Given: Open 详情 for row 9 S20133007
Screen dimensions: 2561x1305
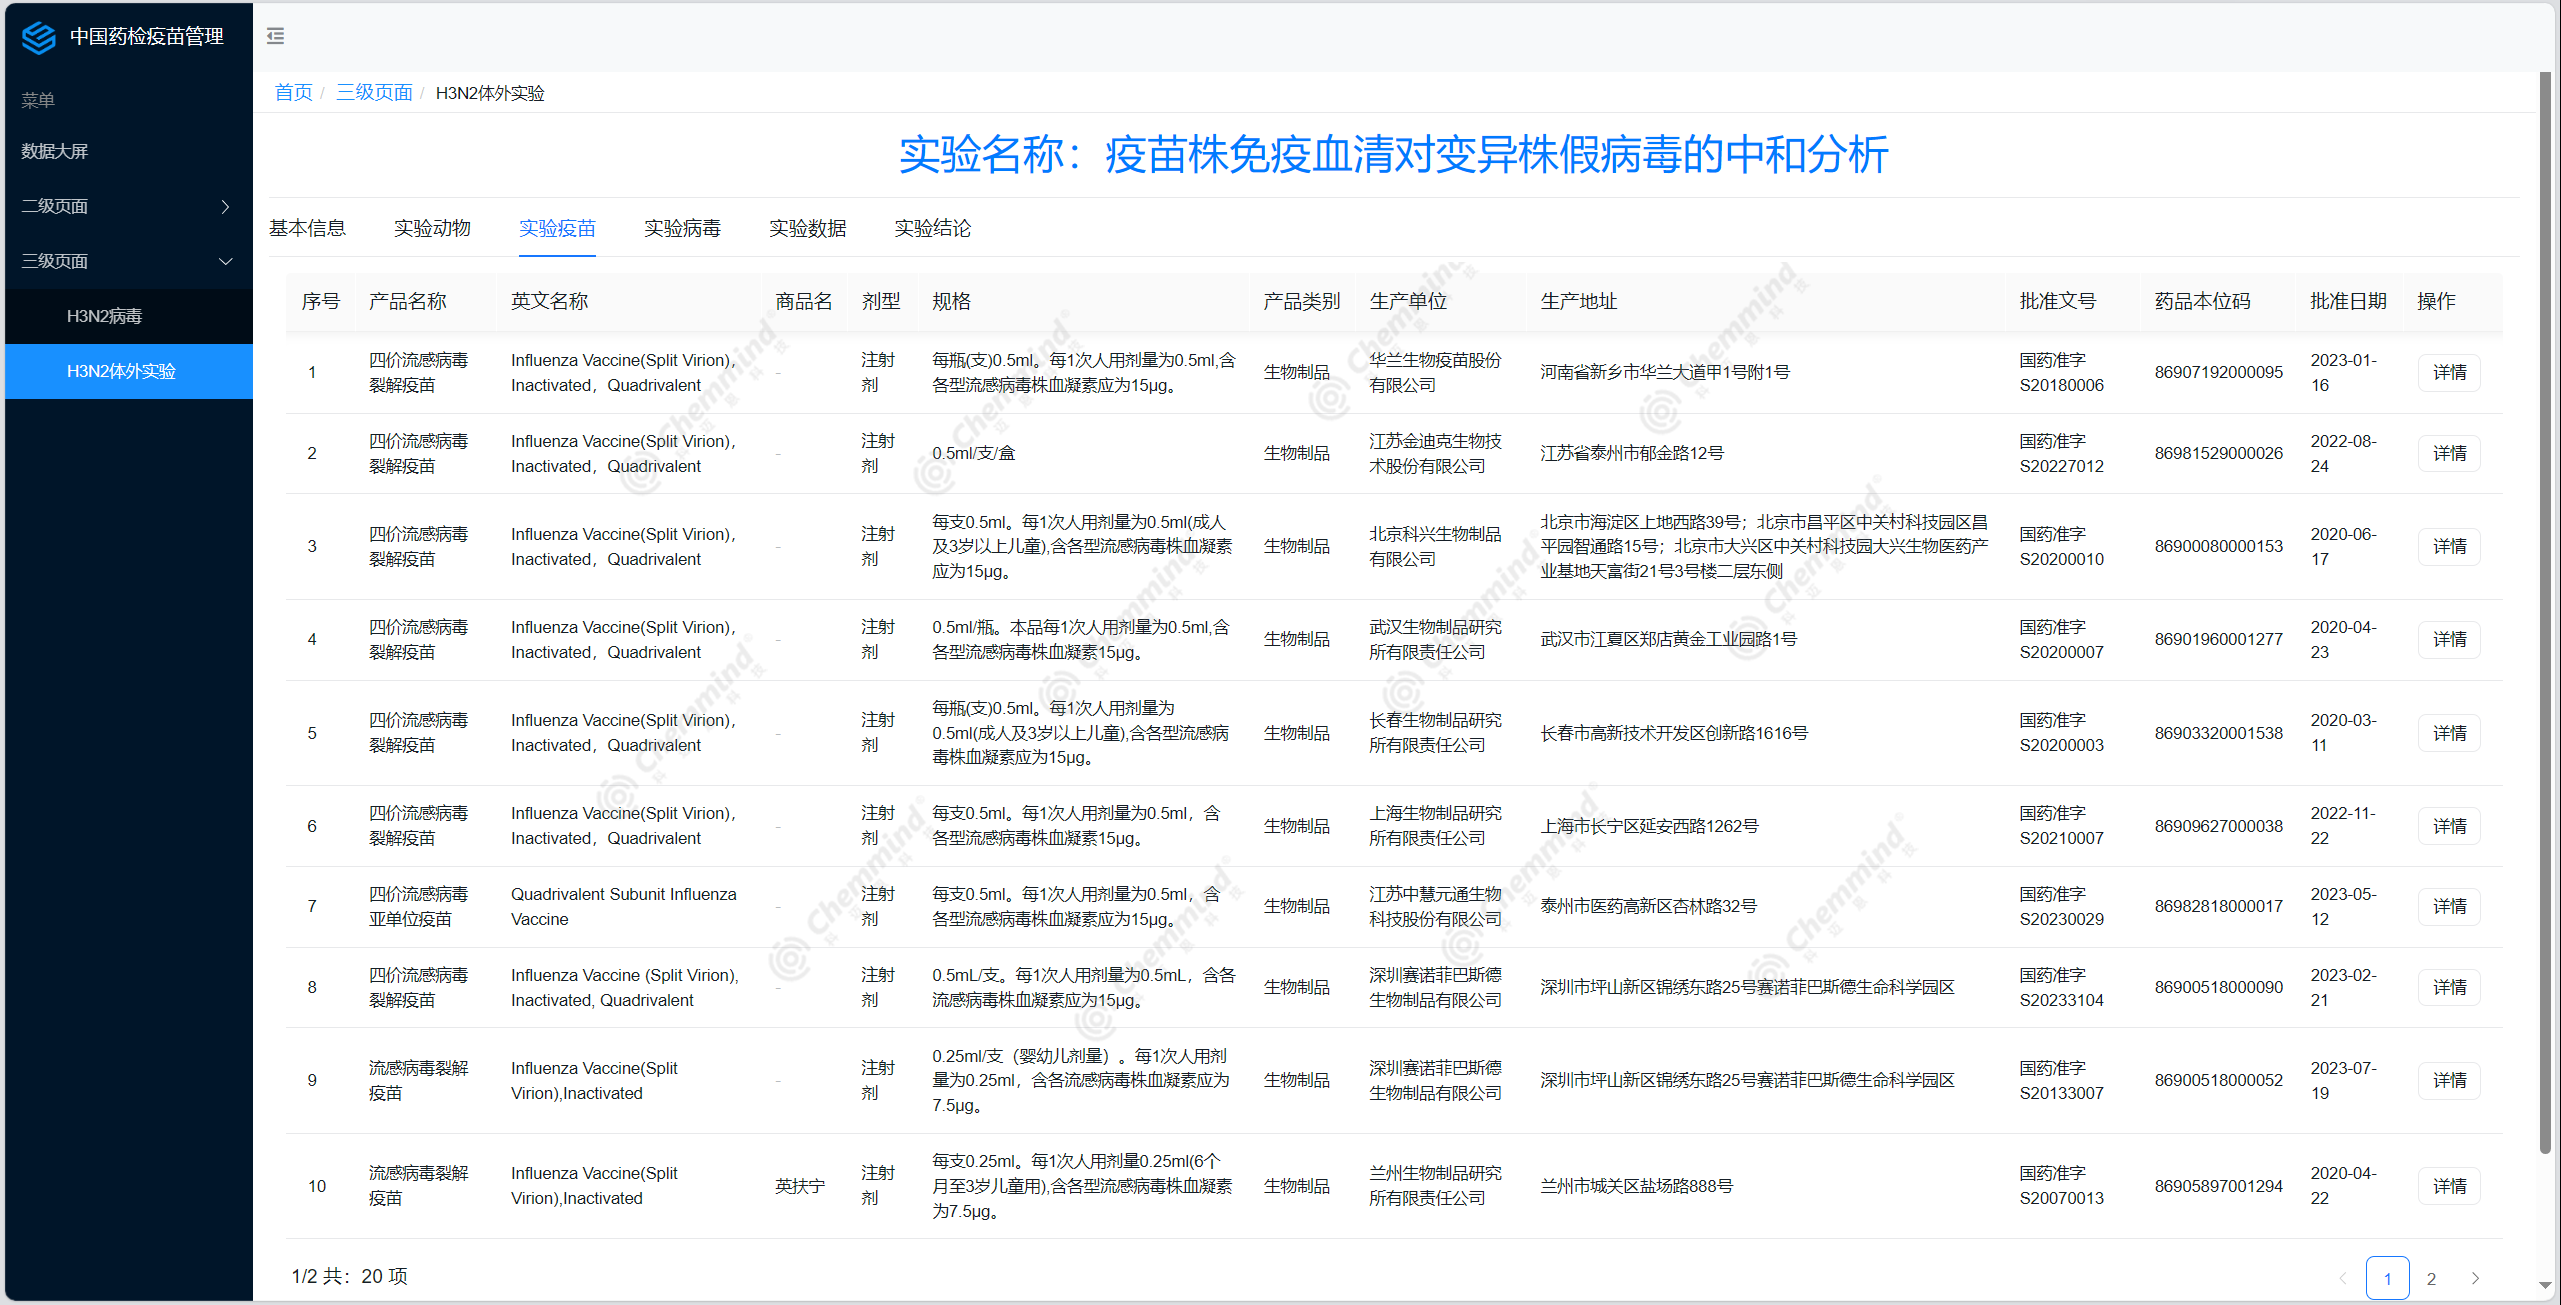Looking at the screenshot, I should point(2449,1080).
